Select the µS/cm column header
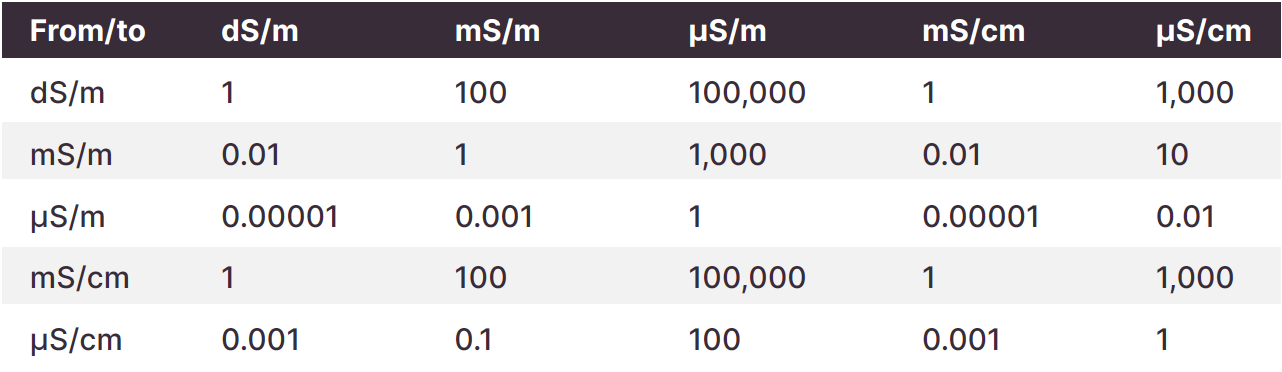The width and height of the screenshot is (1282, 372). (x=1204, y=31)
